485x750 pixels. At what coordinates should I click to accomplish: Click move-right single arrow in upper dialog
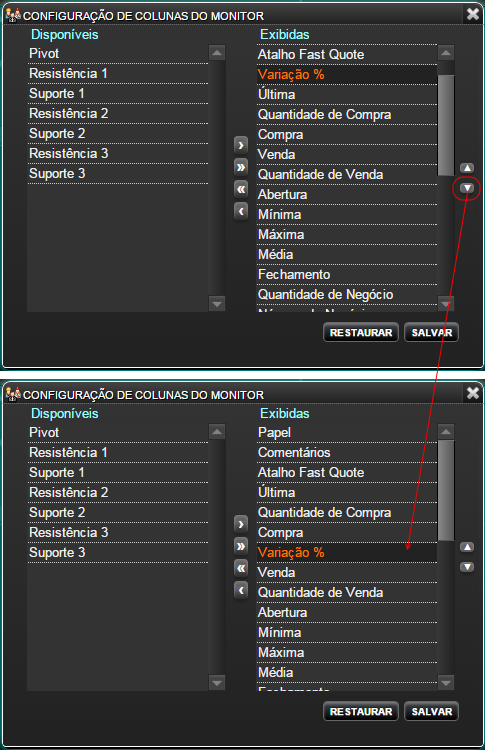click(241, 145)
